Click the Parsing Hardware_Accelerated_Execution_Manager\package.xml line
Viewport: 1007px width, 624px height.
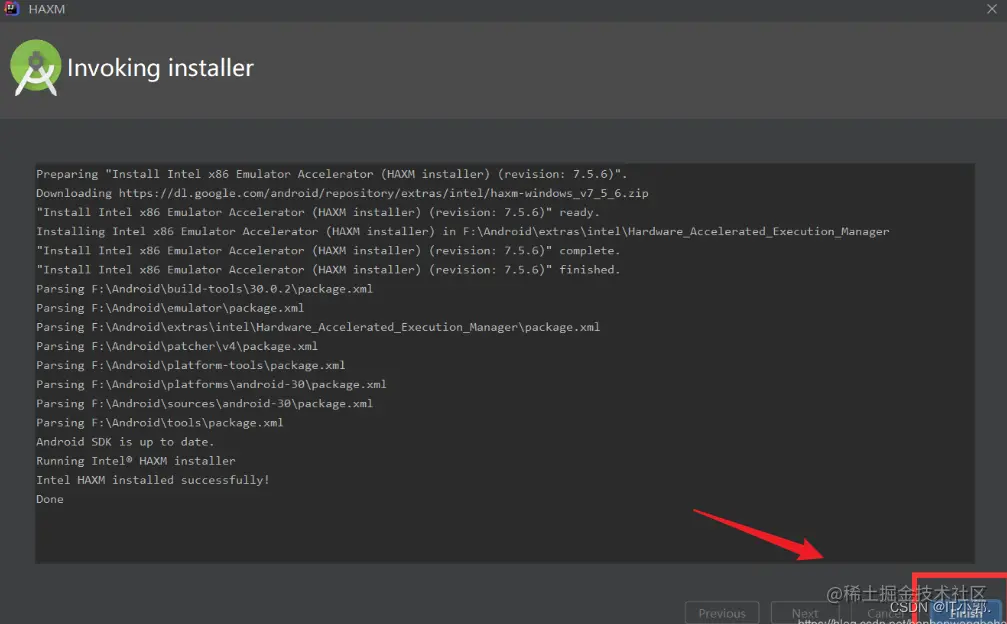[318, 327]
